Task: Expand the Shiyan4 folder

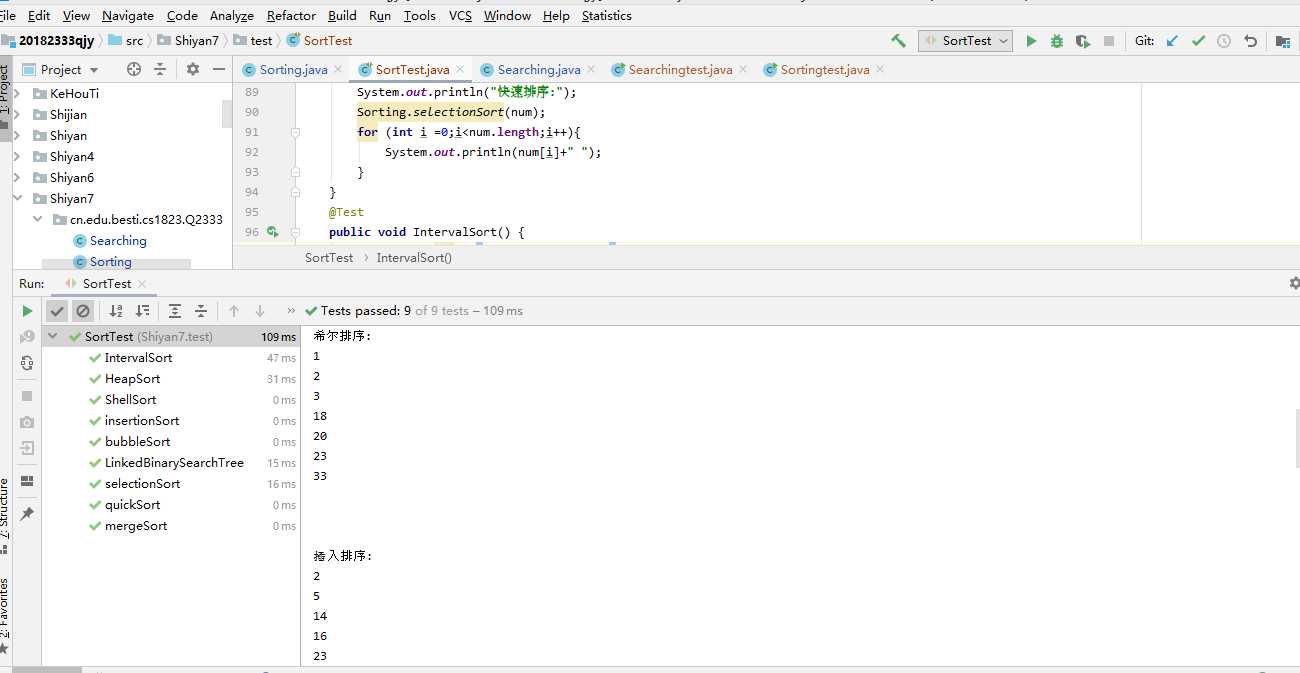Action: (17, 156)
